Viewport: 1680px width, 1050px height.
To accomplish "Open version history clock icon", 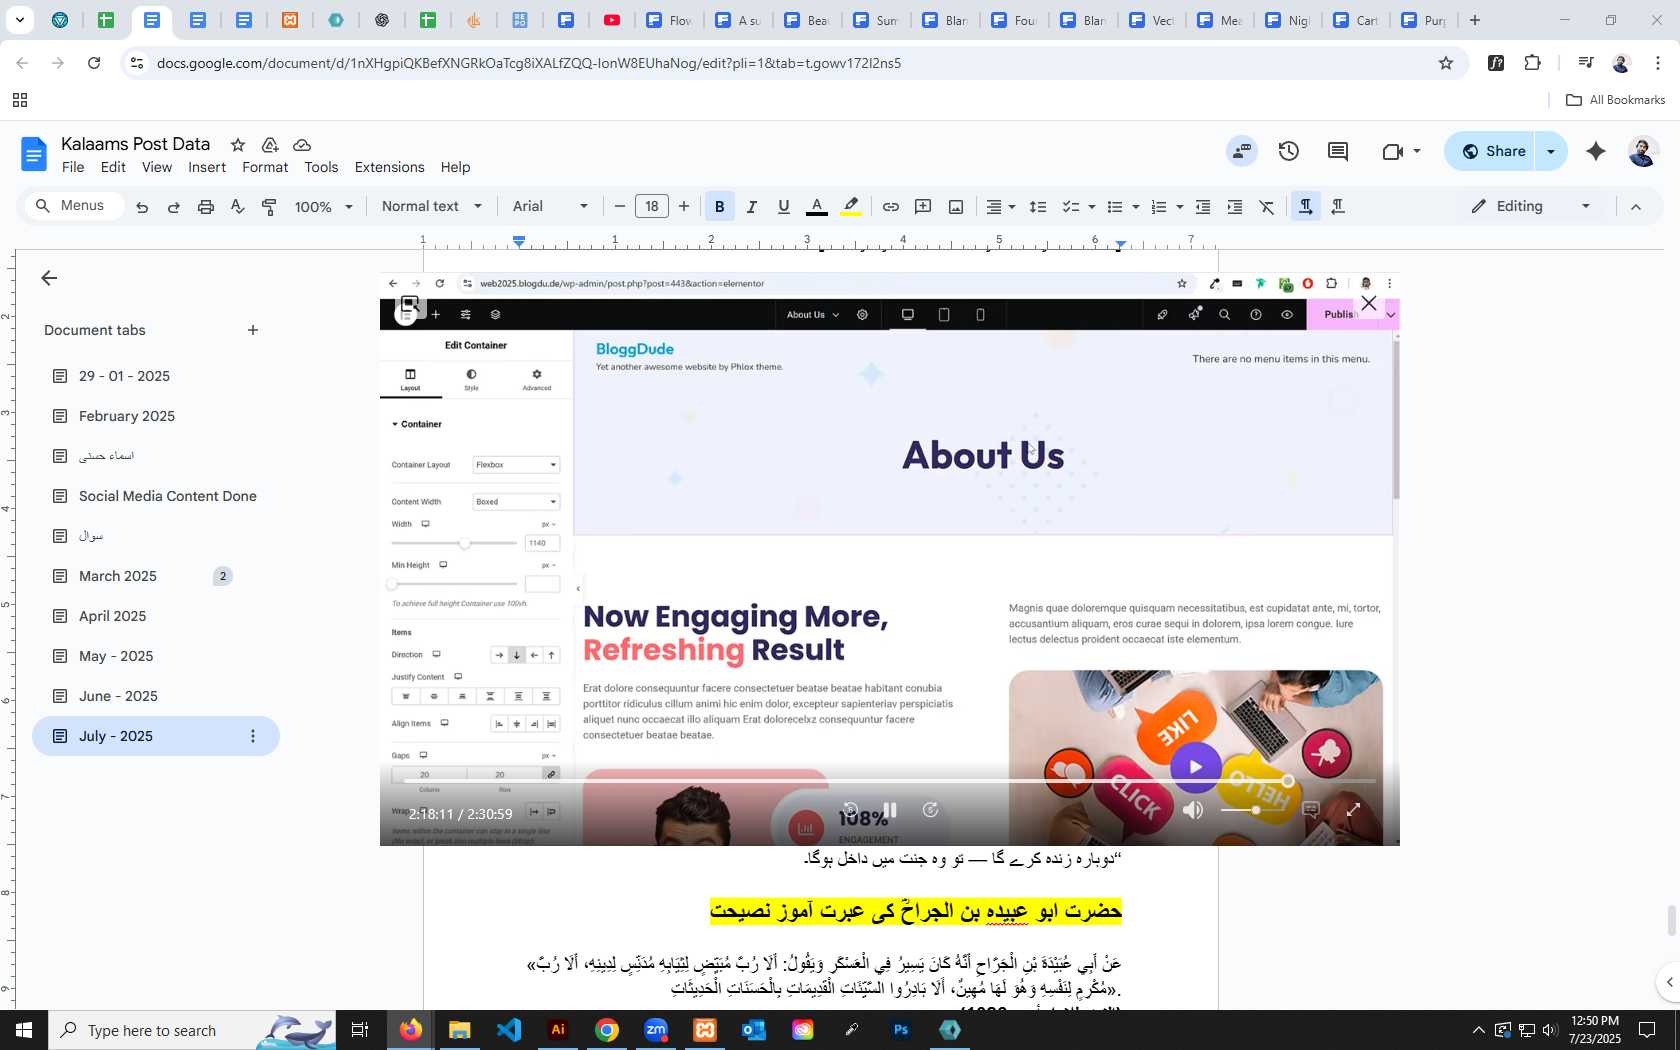I will click(x=1289, y=151).
